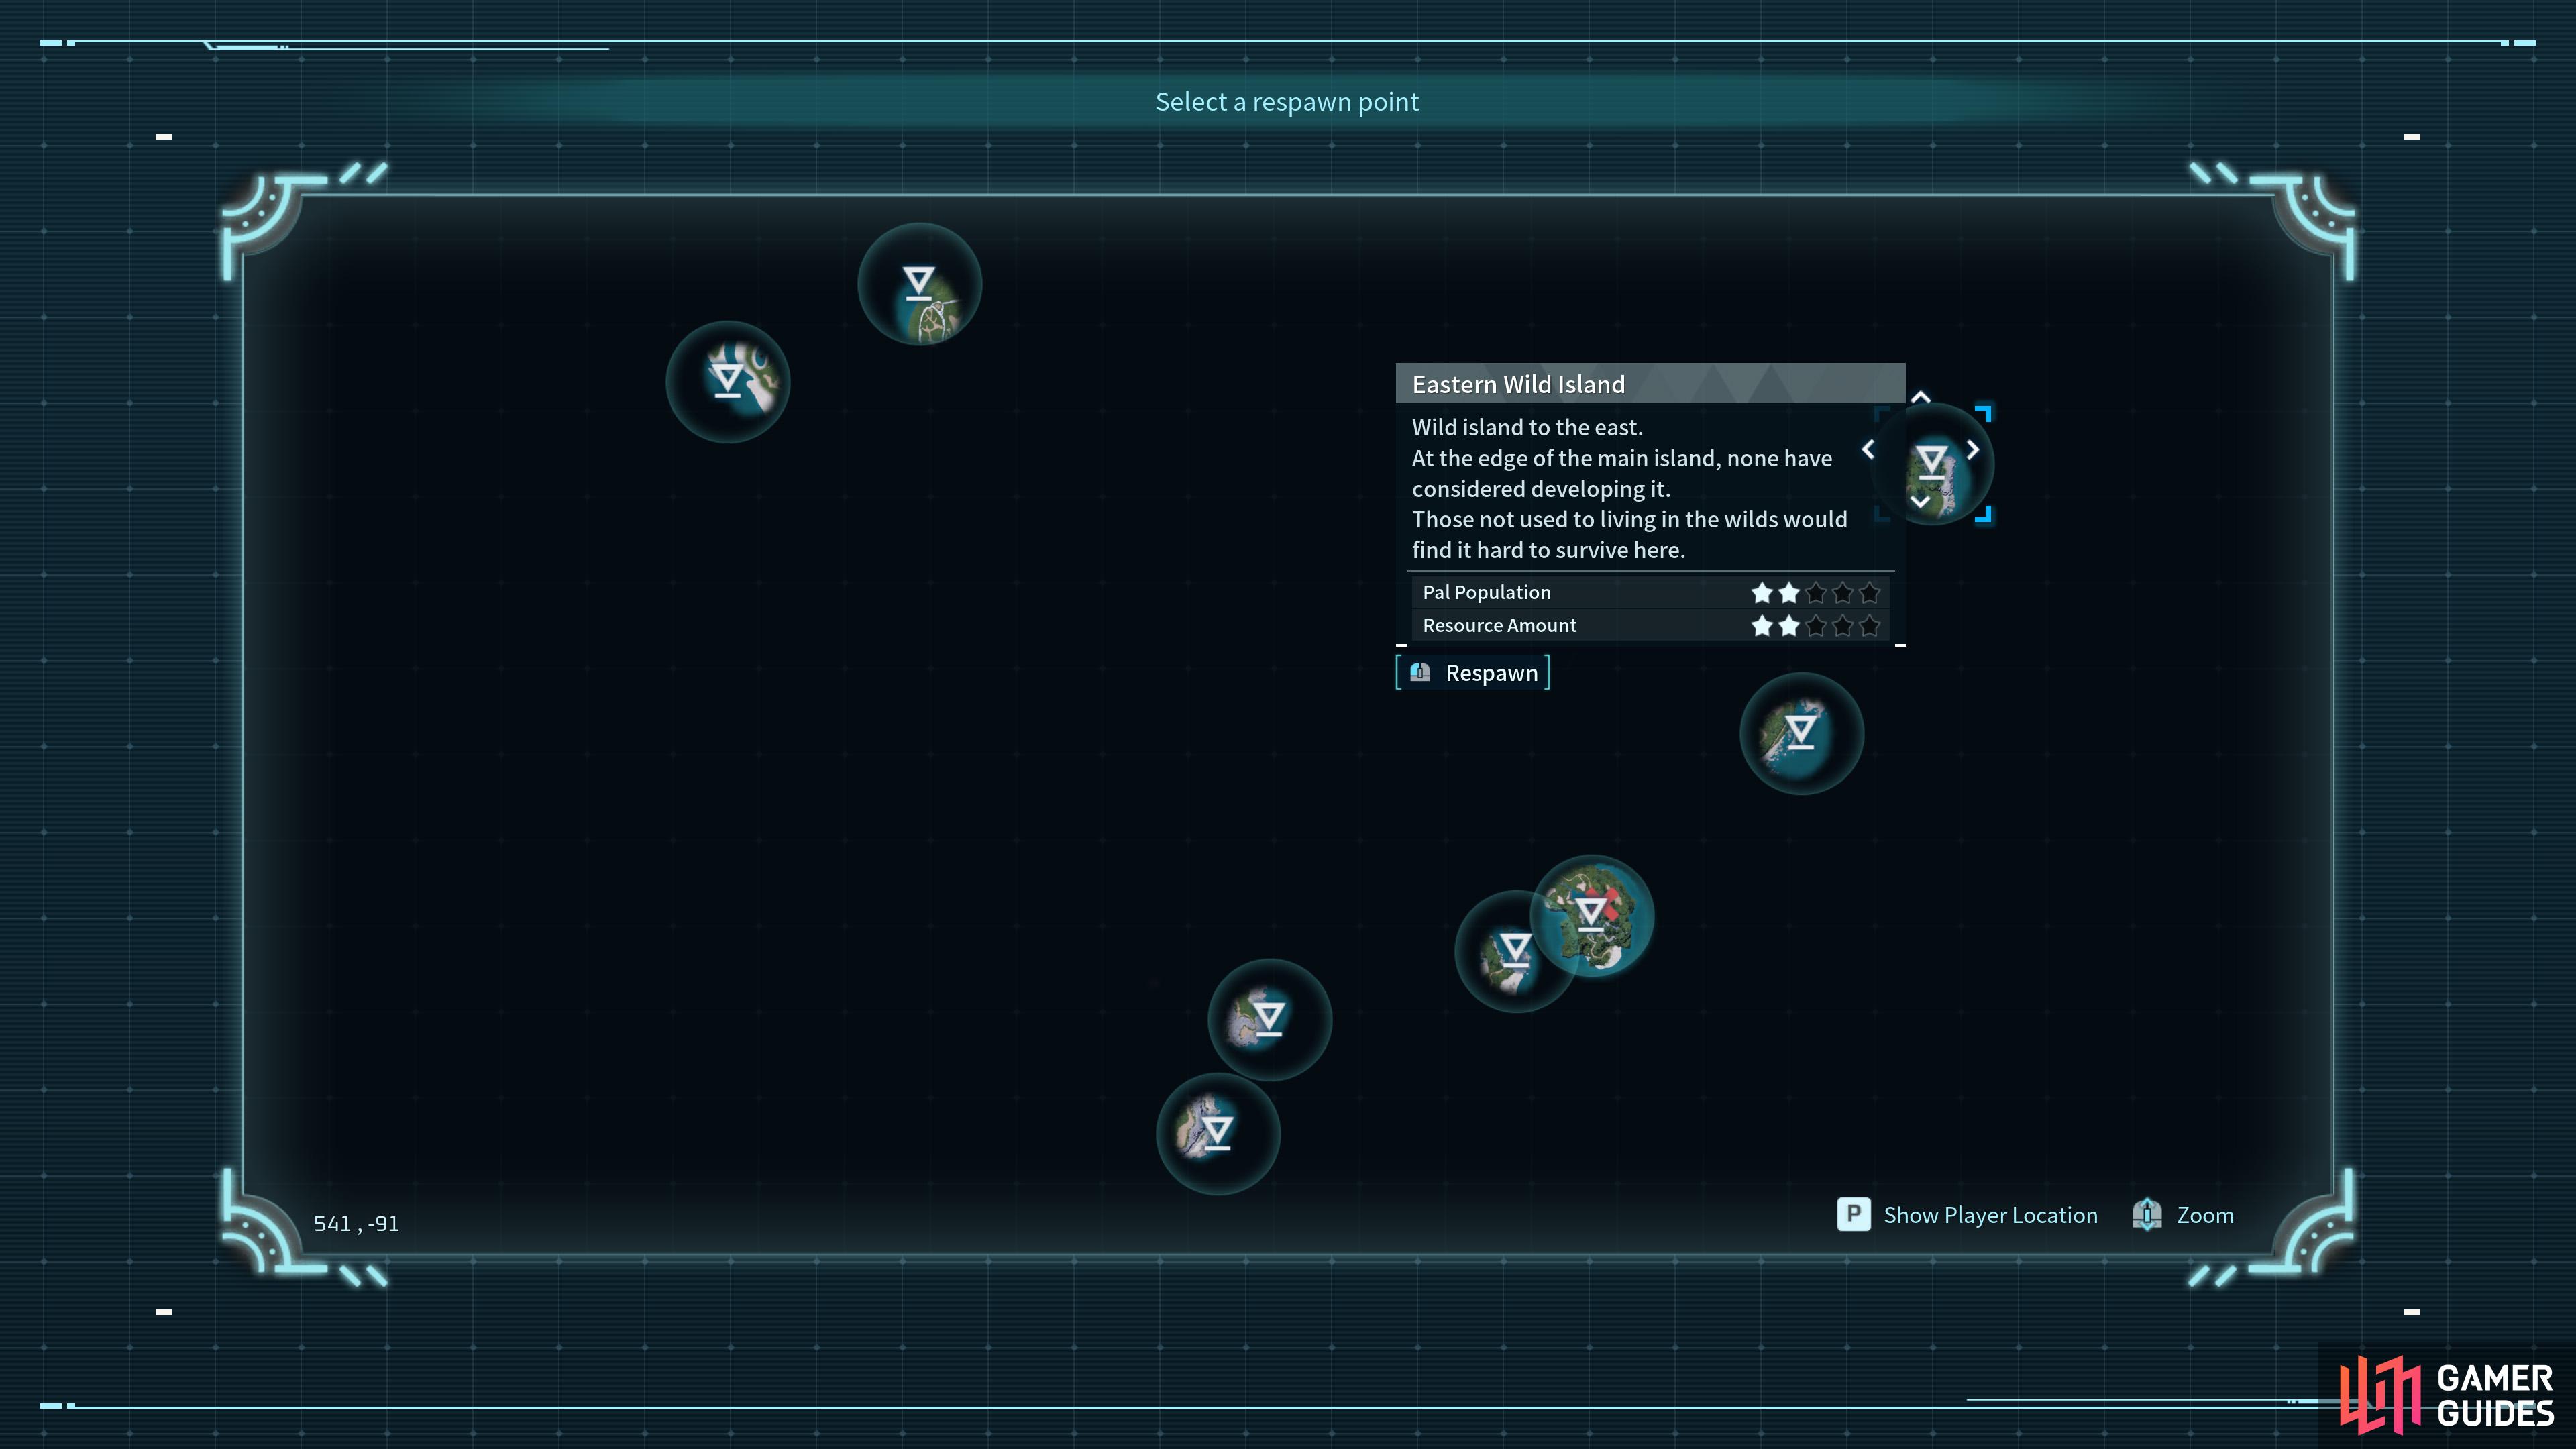The height and width of the screenshot is (1449, 2576).
Task: Click the selected Eastern Wild Island marker
Action: pos(1932,463)
